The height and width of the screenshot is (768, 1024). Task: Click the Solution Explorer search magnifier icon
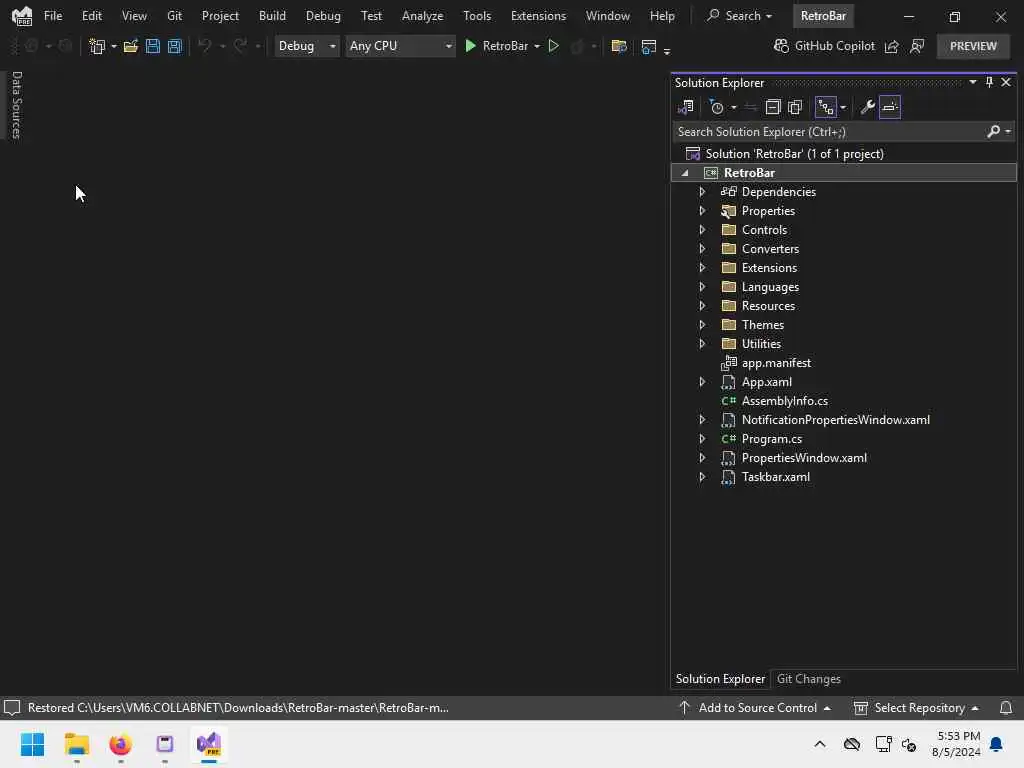point(993,131)
